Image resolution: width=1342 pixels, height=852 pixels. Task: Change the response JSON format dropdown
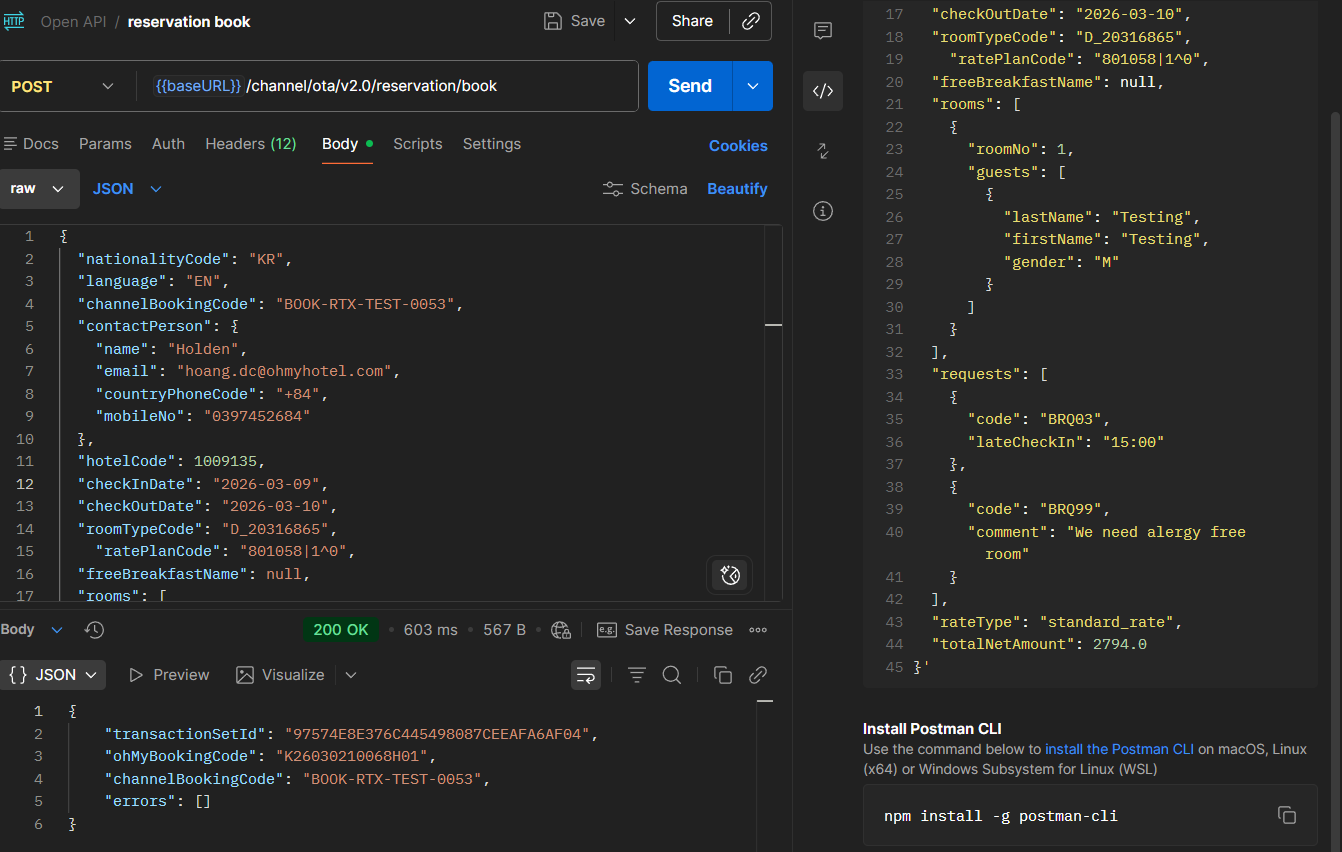54,675
